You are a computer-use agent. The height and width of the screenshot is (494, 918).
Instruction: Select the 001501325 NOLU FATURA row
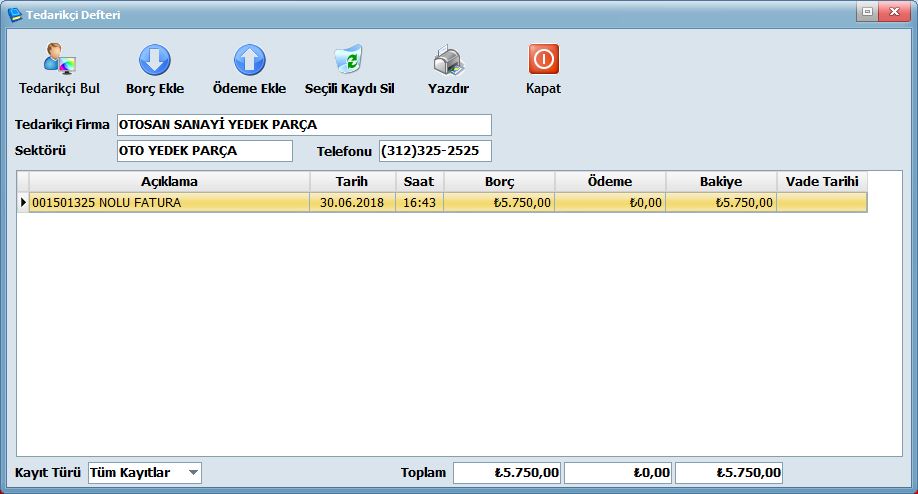click(169, 202)
